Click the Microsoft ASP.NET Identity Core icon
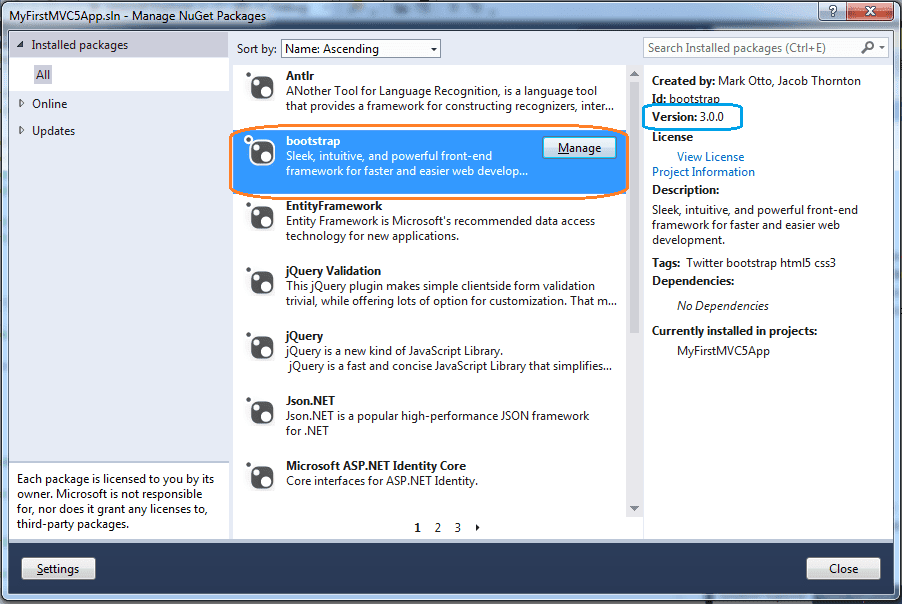The width and height of the screenshot is (902, 604). point(261,477)
